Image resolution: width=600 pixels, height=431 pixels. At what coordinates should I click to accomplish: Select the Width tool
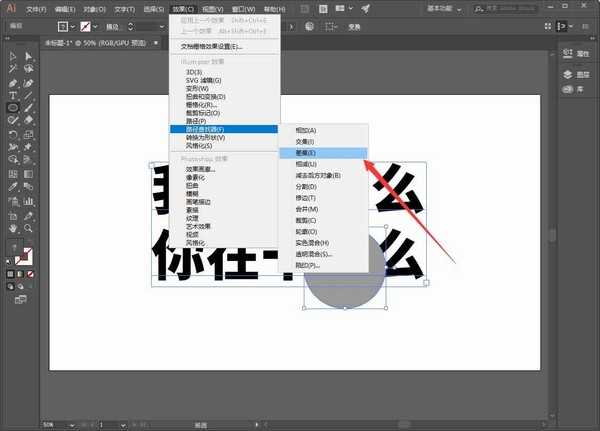point(13,147)
